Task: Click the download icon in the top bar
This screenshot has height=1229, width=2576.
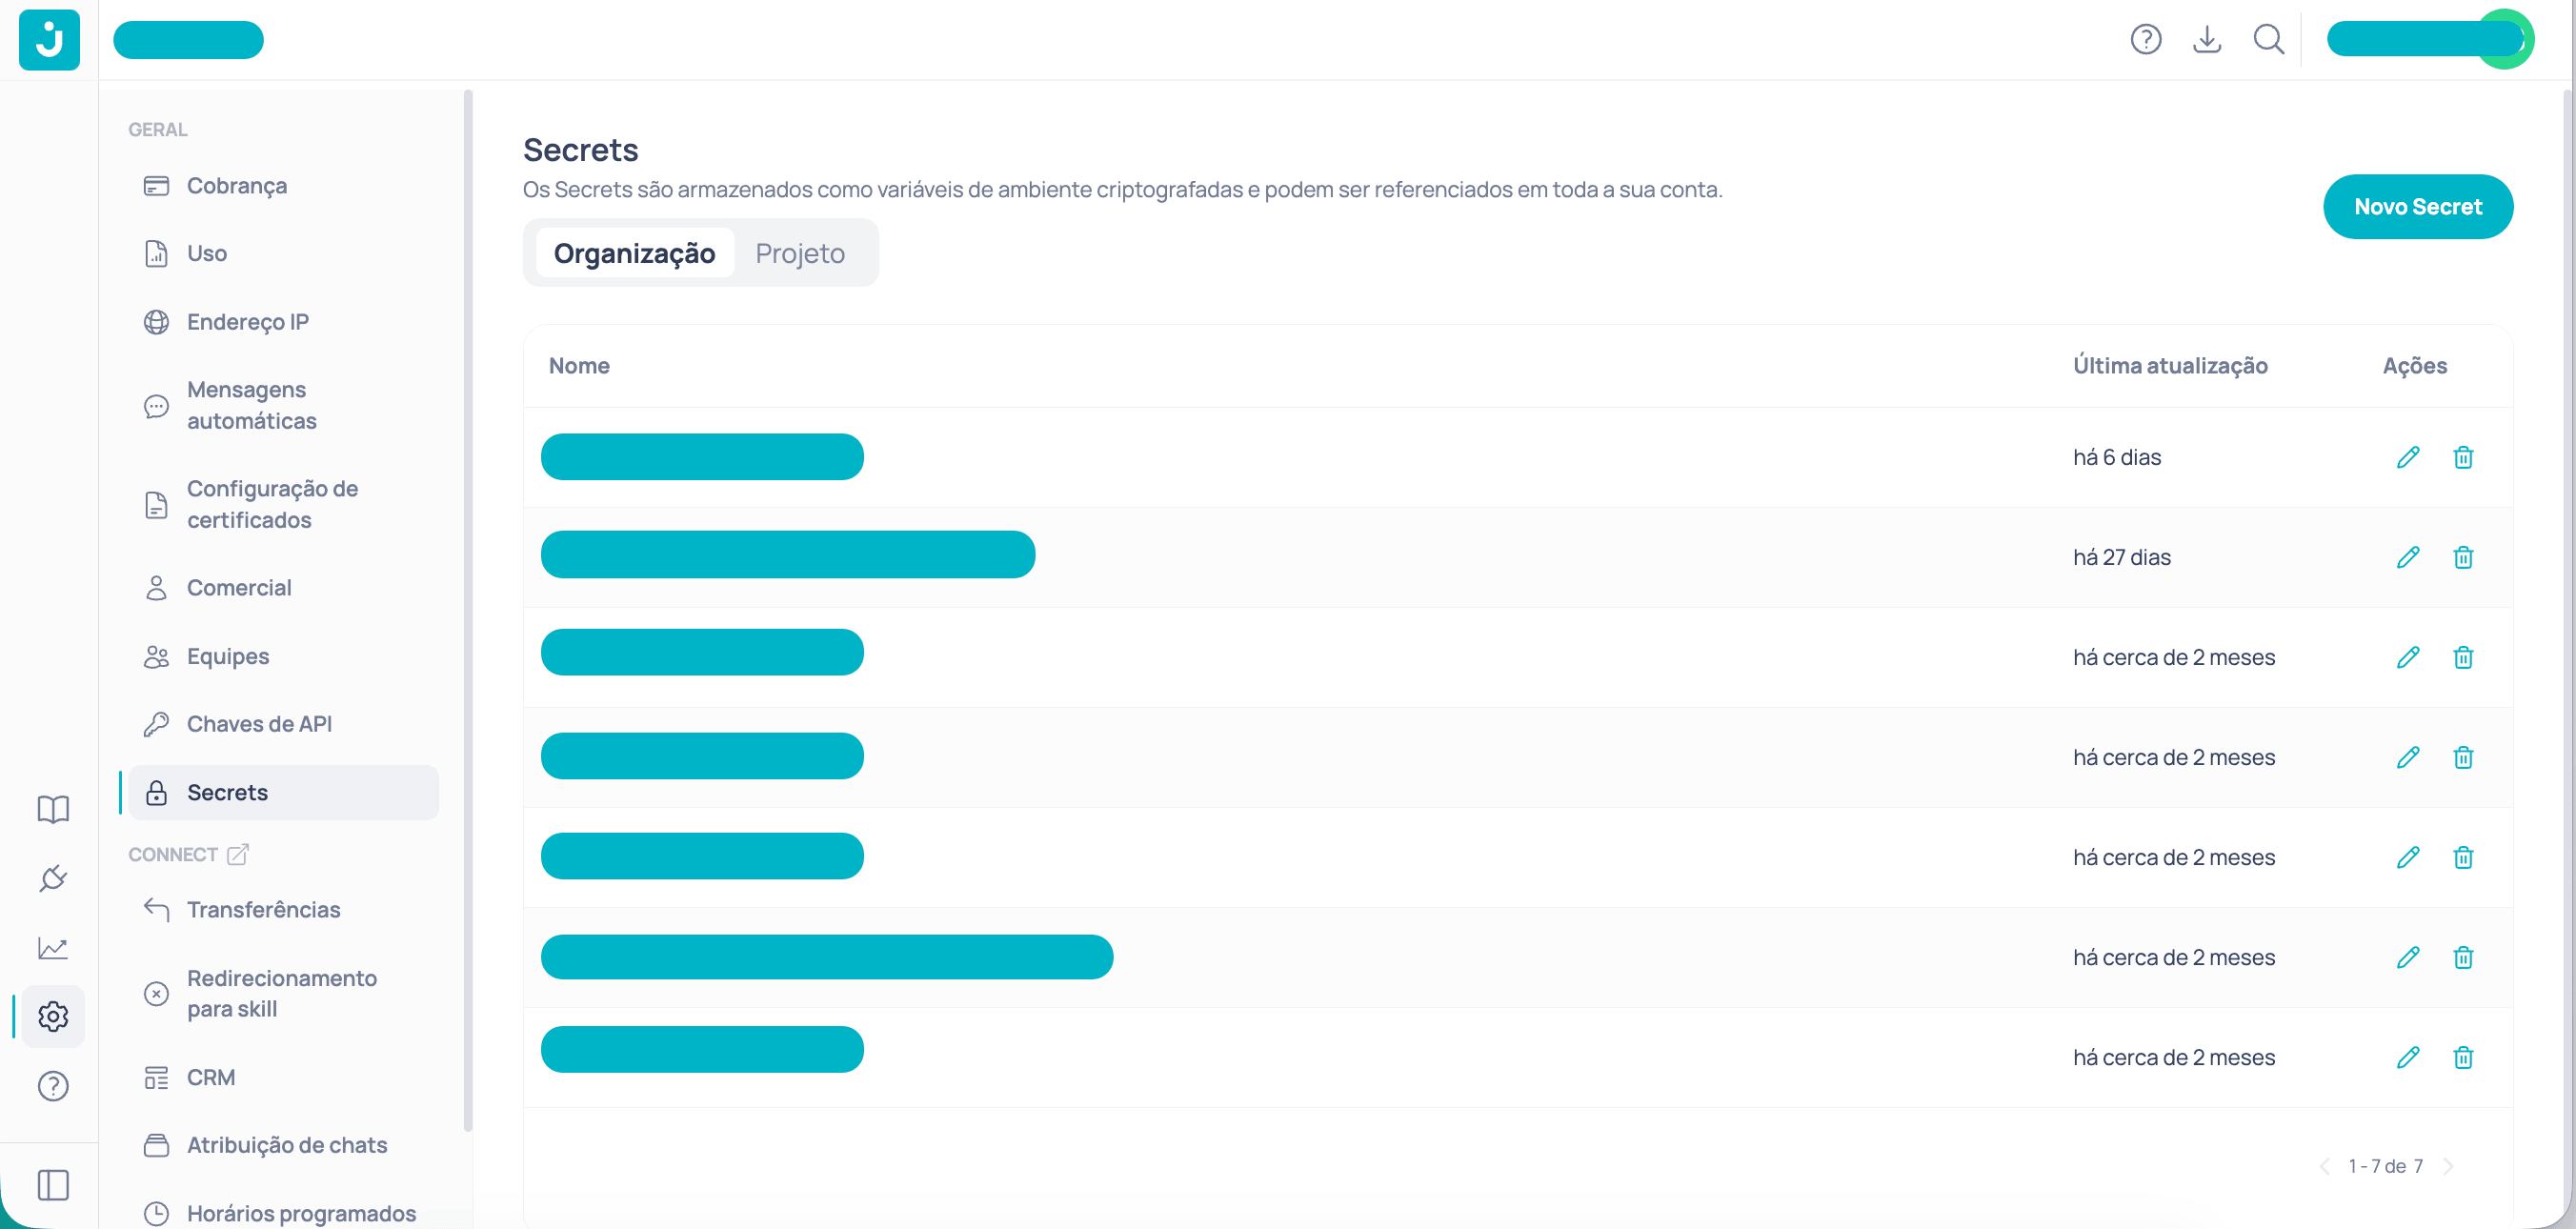Action: [x=2207, y=39]
